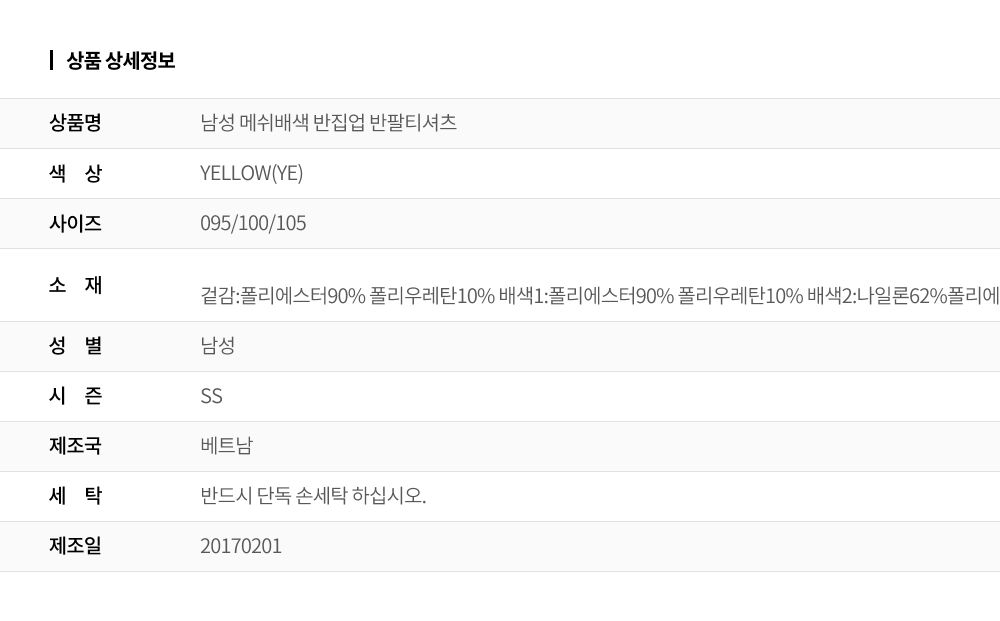Select the 시 즌 row label
Screen dimensions: 1000x621
(75, 396)
